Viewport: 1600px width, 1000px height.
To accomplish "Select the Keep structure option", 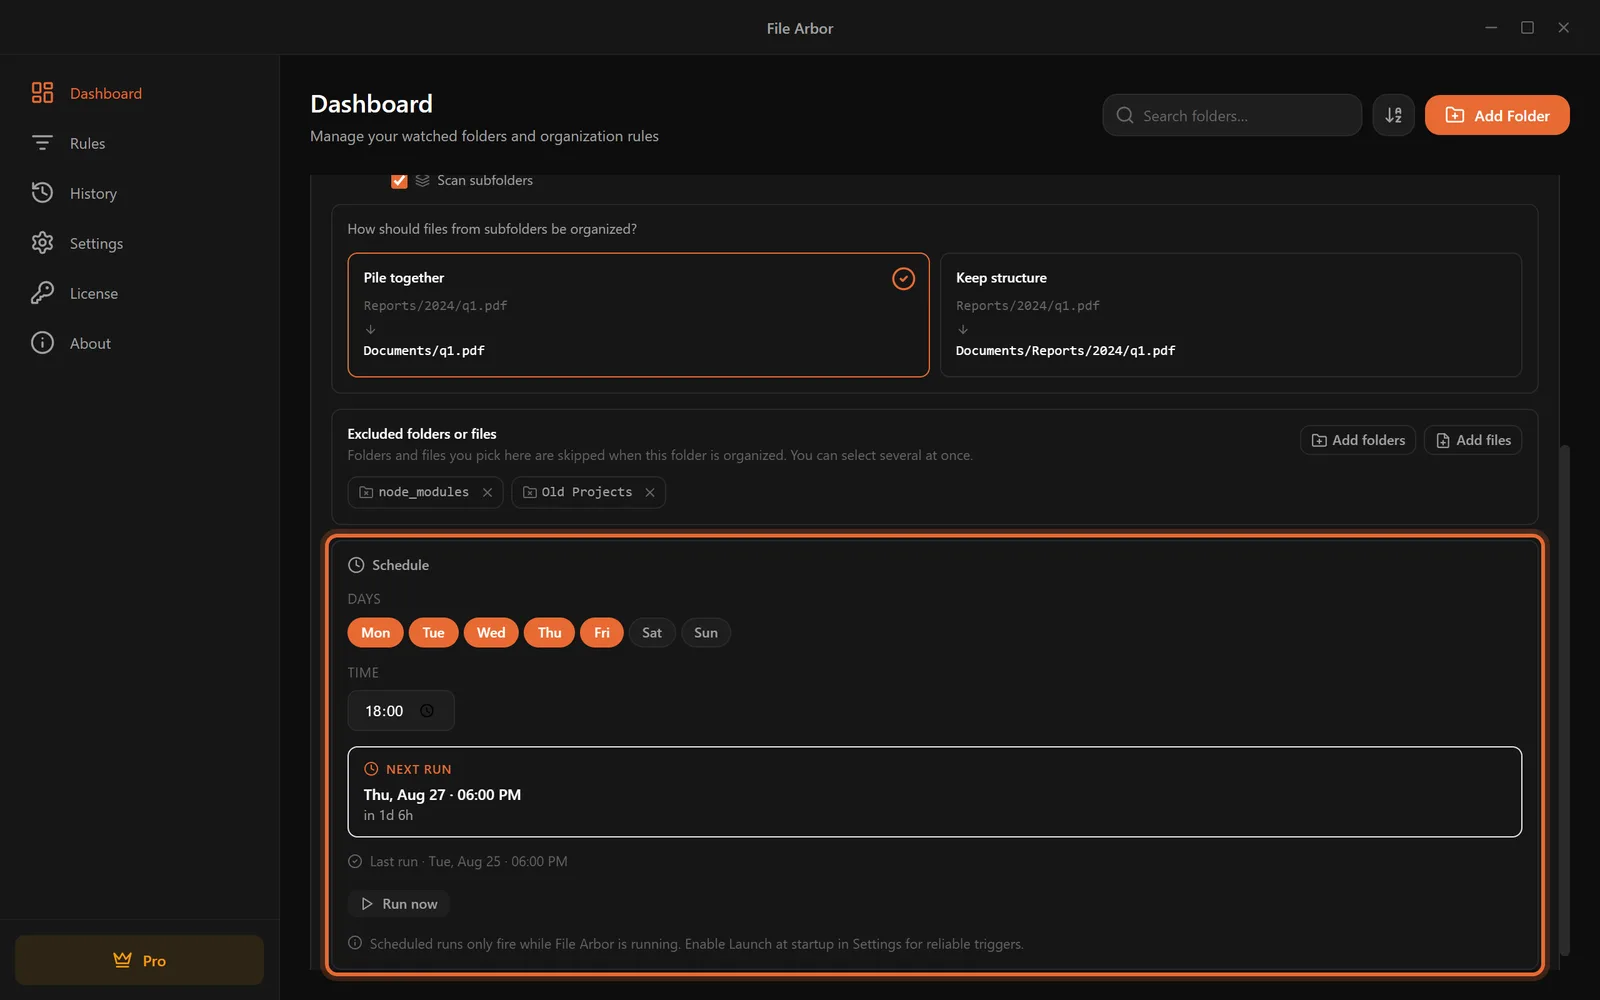I will [1231, 314].
